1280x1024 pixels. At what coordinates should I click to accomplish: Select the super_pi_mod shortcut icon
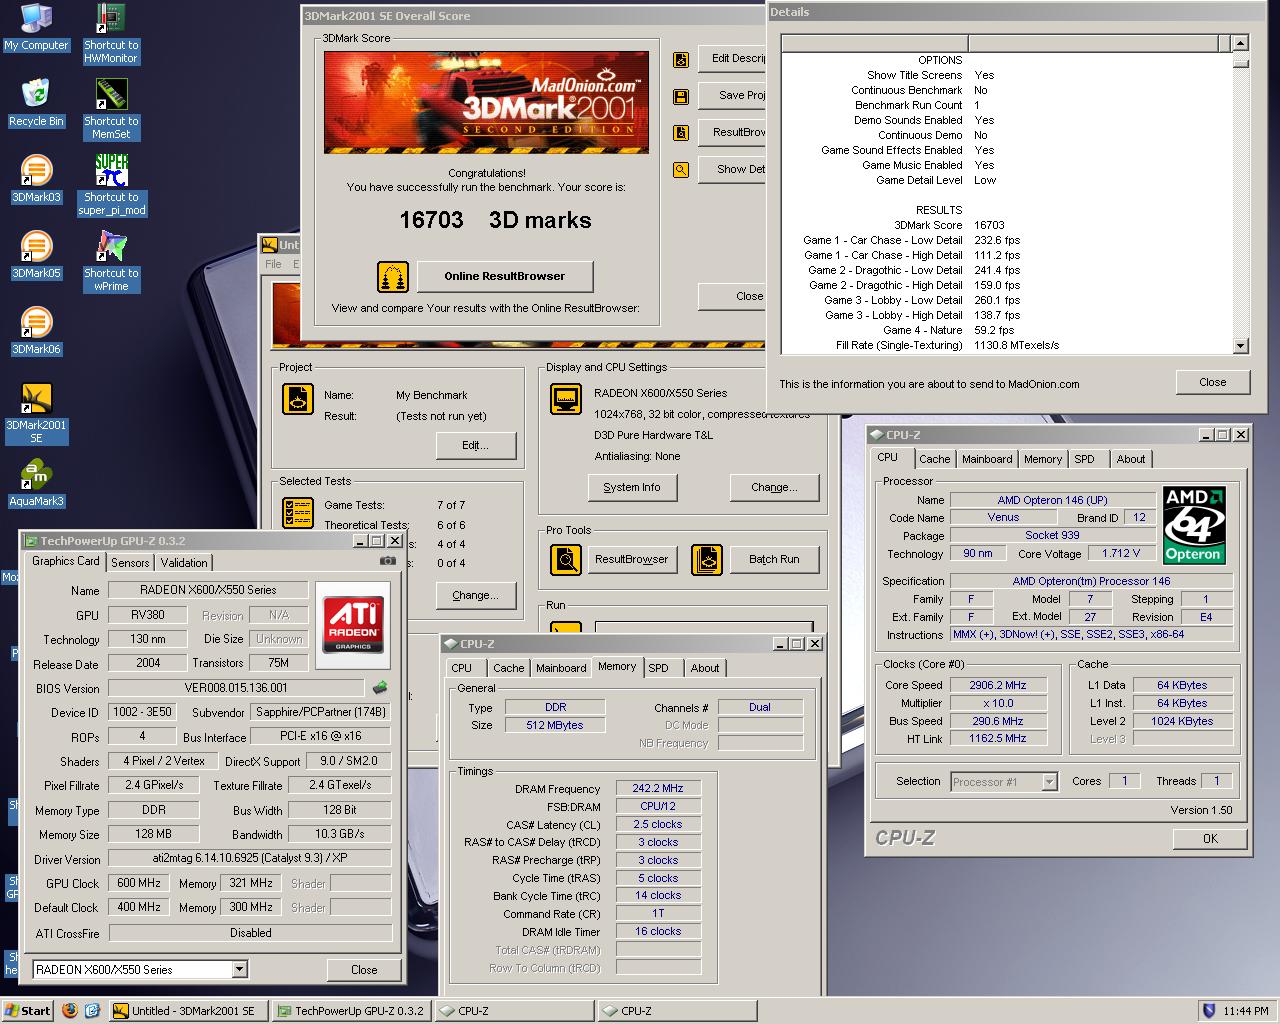coord(111,186)
